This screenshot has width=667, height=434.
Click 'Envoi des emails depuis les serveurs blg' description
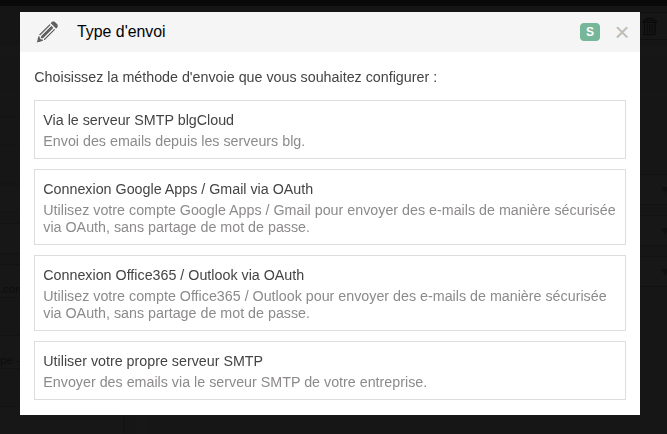click(x=174, y=142)
